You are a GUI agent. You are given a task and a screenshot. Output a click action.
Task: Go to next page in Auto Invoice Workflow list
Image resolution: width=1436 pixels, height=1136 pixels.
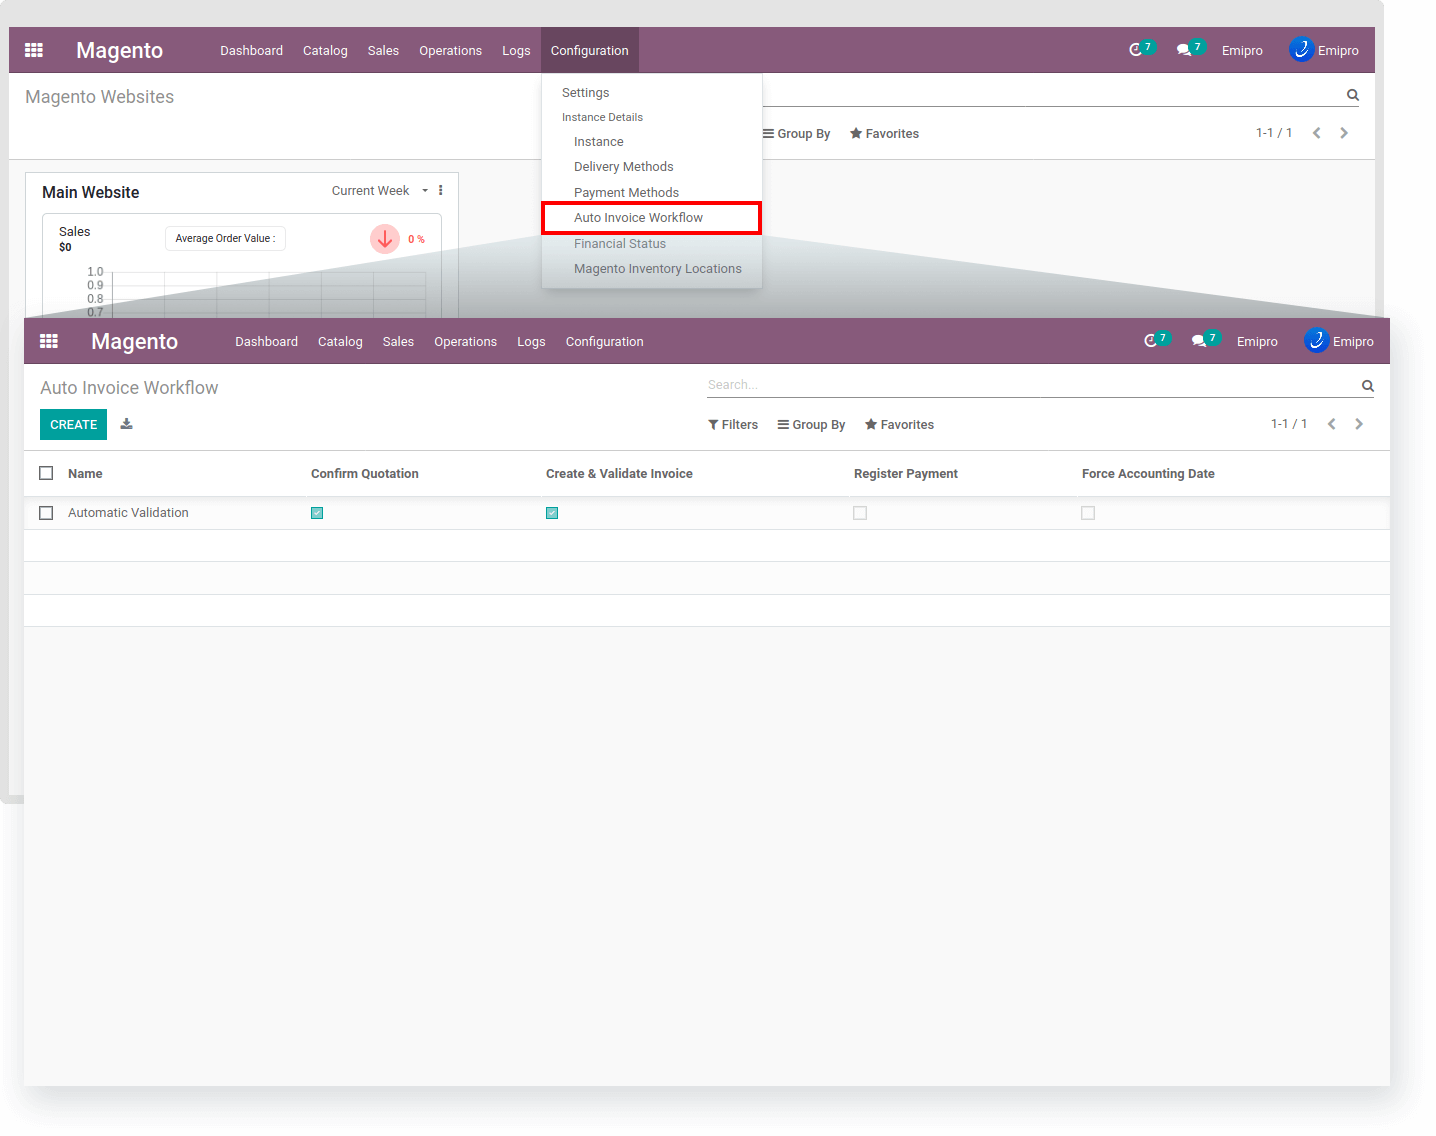coord(1359,424)
